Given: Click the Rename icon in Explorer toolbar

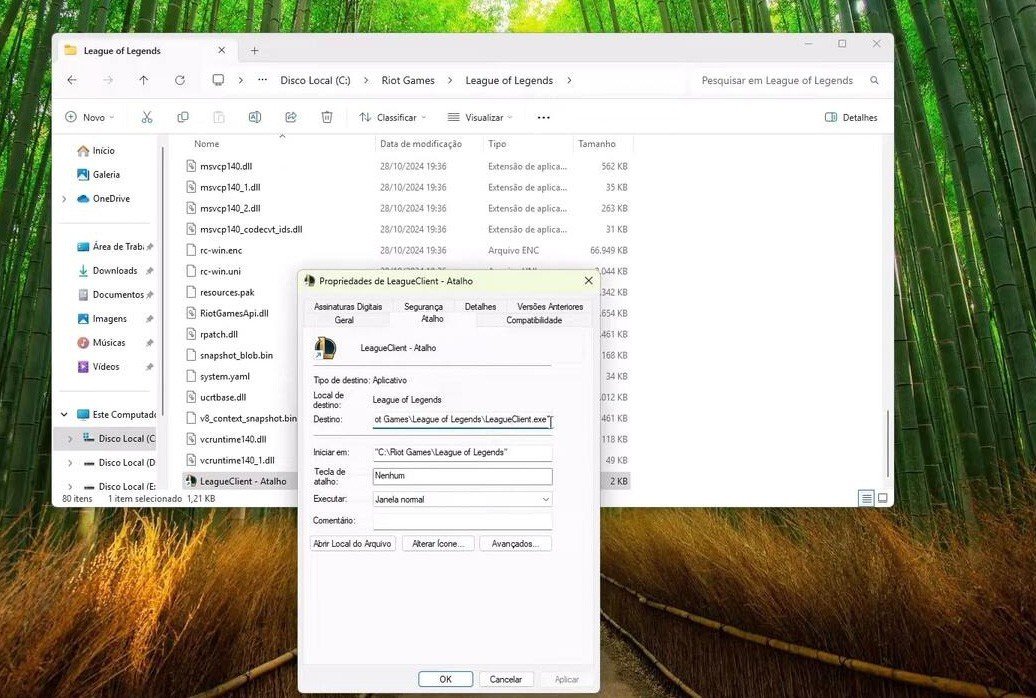Looking at the screenshot, I should pyautogui.click(x=254, y=117).
